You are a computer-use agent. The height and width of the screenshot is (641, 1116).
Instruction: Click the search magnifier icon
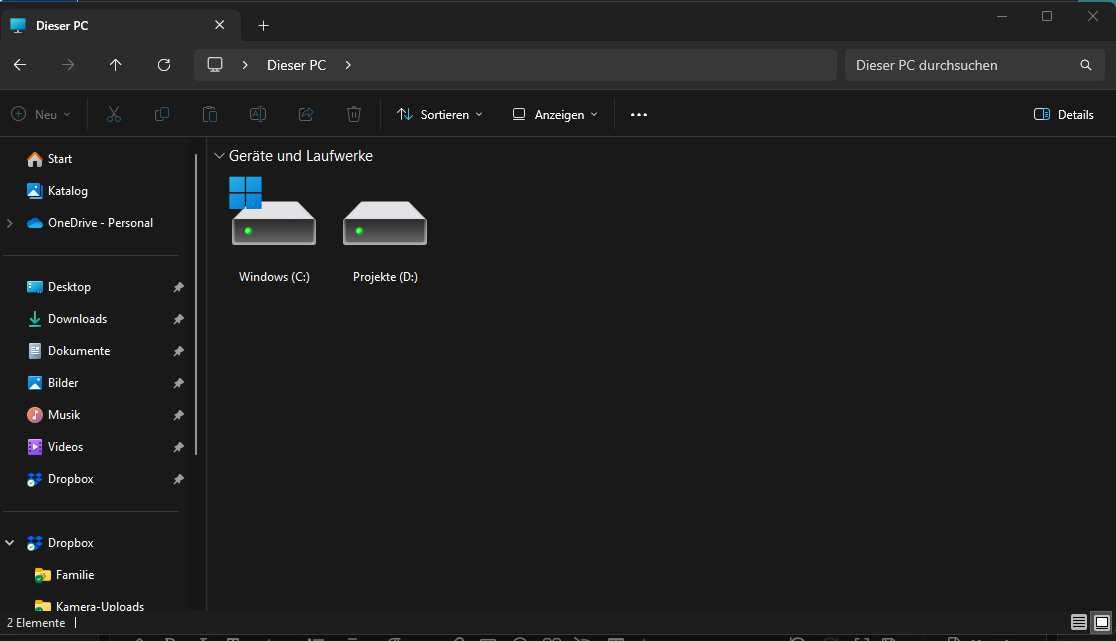tap(1085, 65)
